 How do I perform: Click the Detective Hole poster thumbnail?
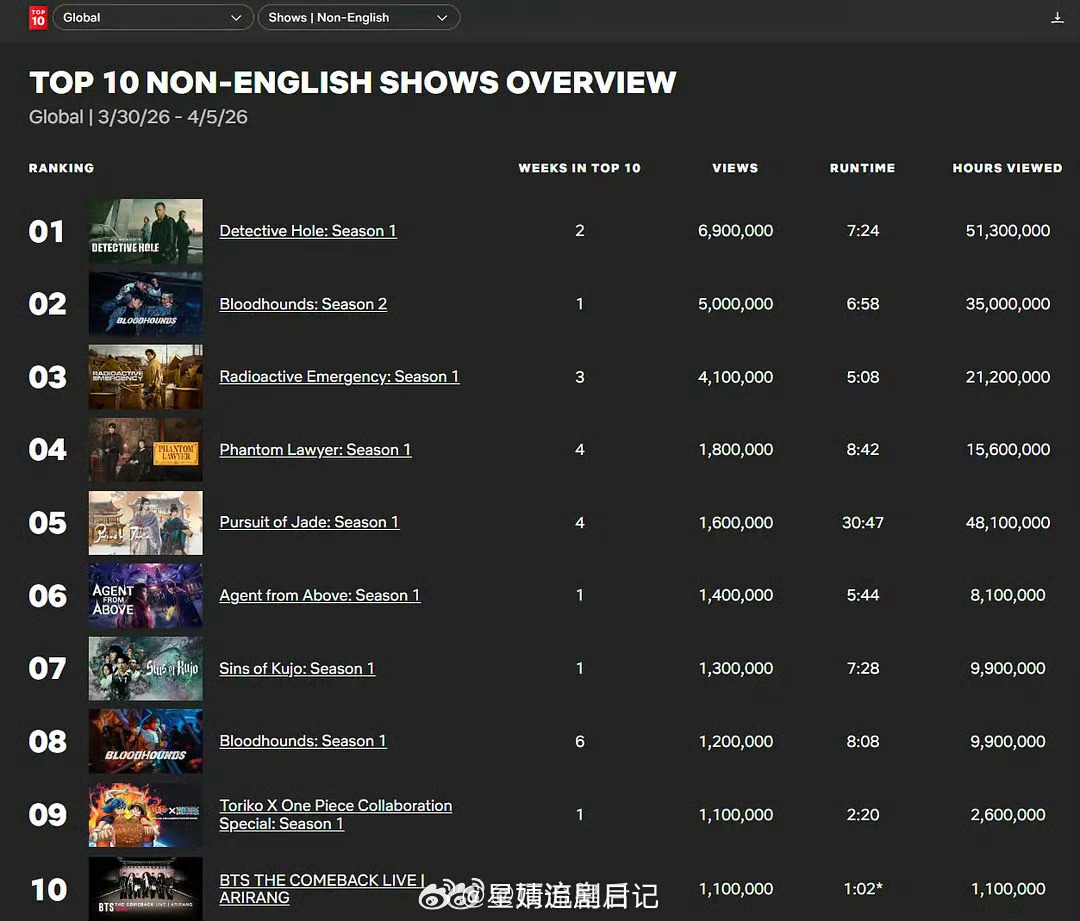coord(145,231)
